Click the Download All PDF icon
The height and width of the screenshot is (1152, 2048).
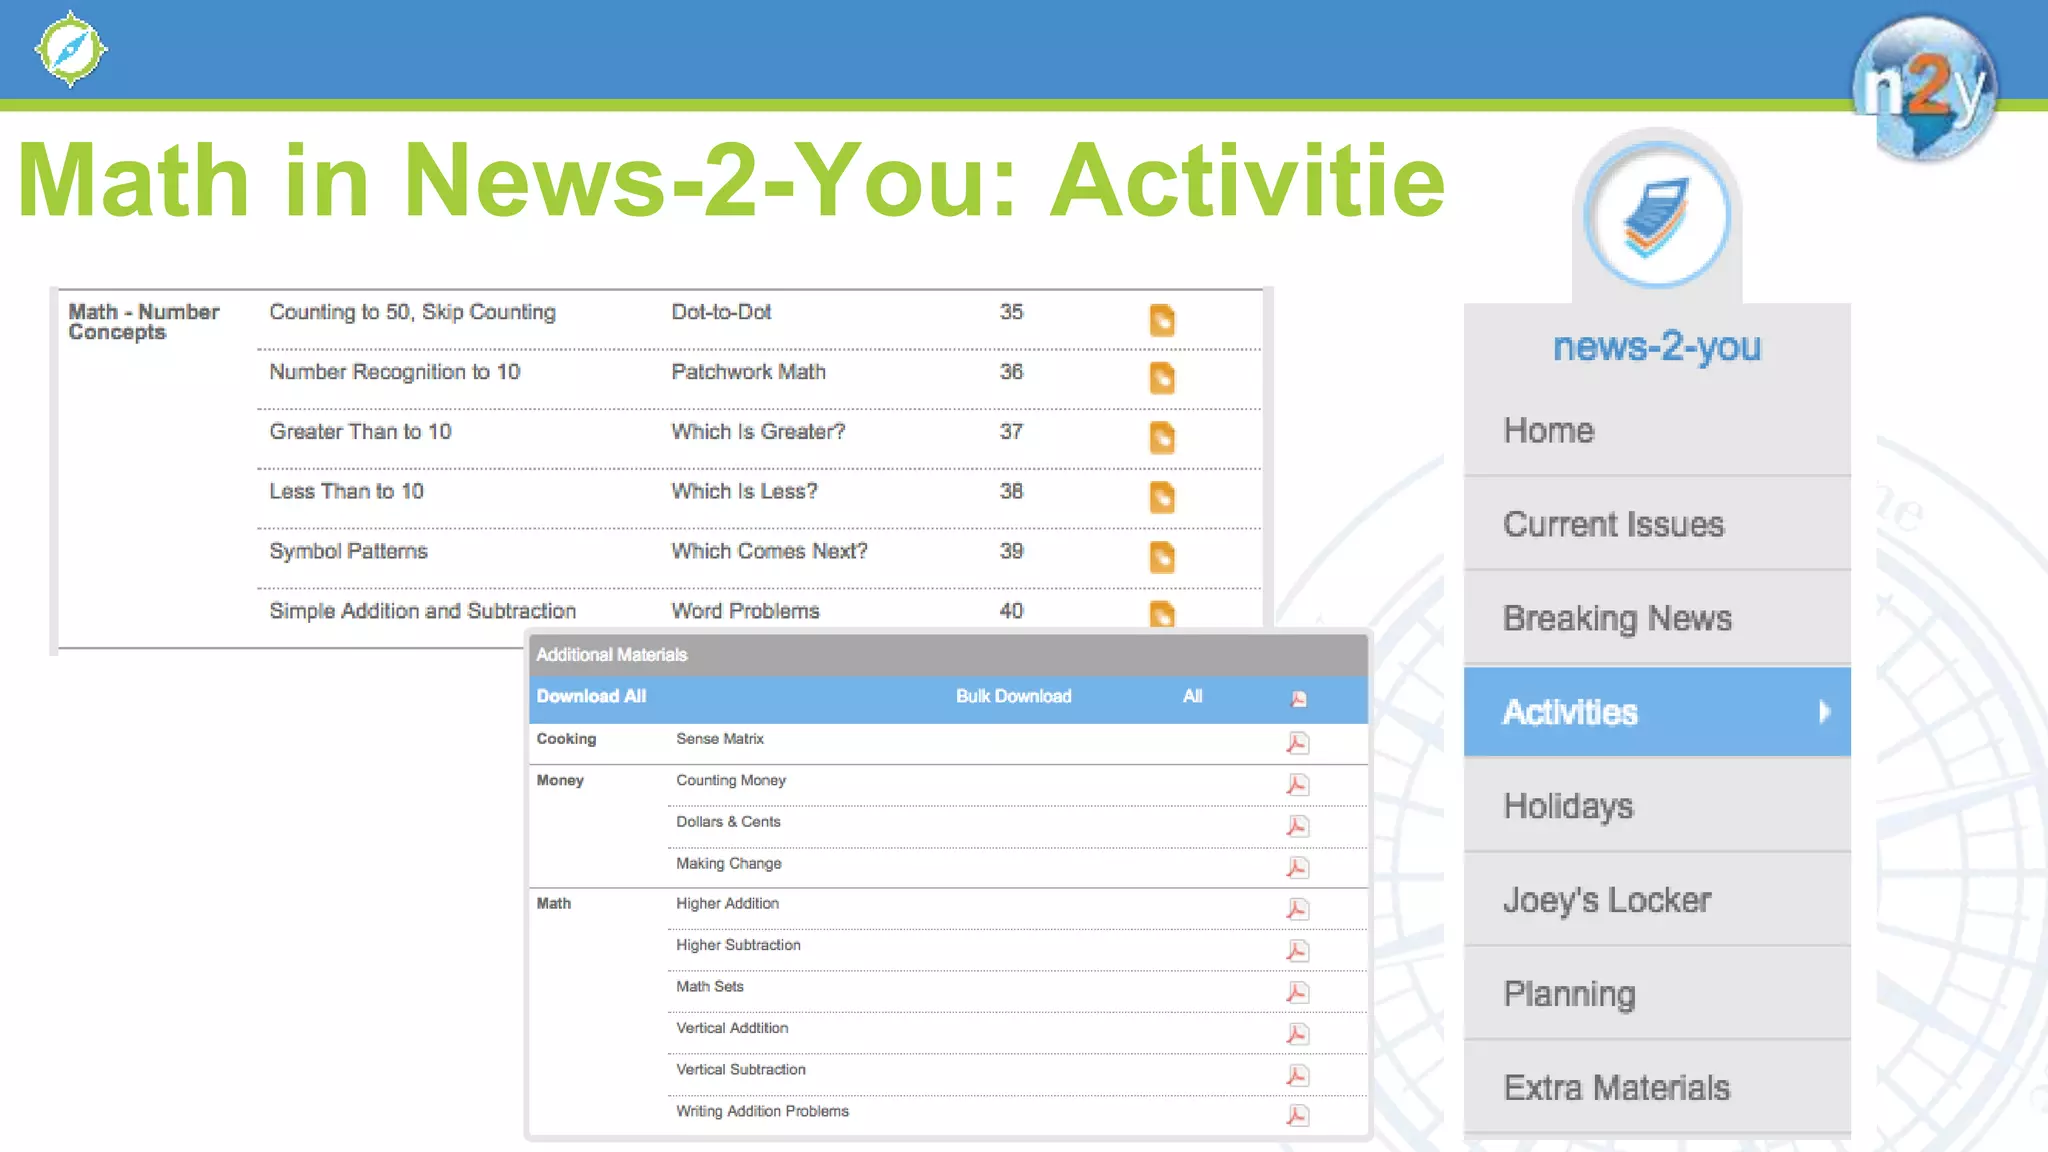(x=1298, y=699)
